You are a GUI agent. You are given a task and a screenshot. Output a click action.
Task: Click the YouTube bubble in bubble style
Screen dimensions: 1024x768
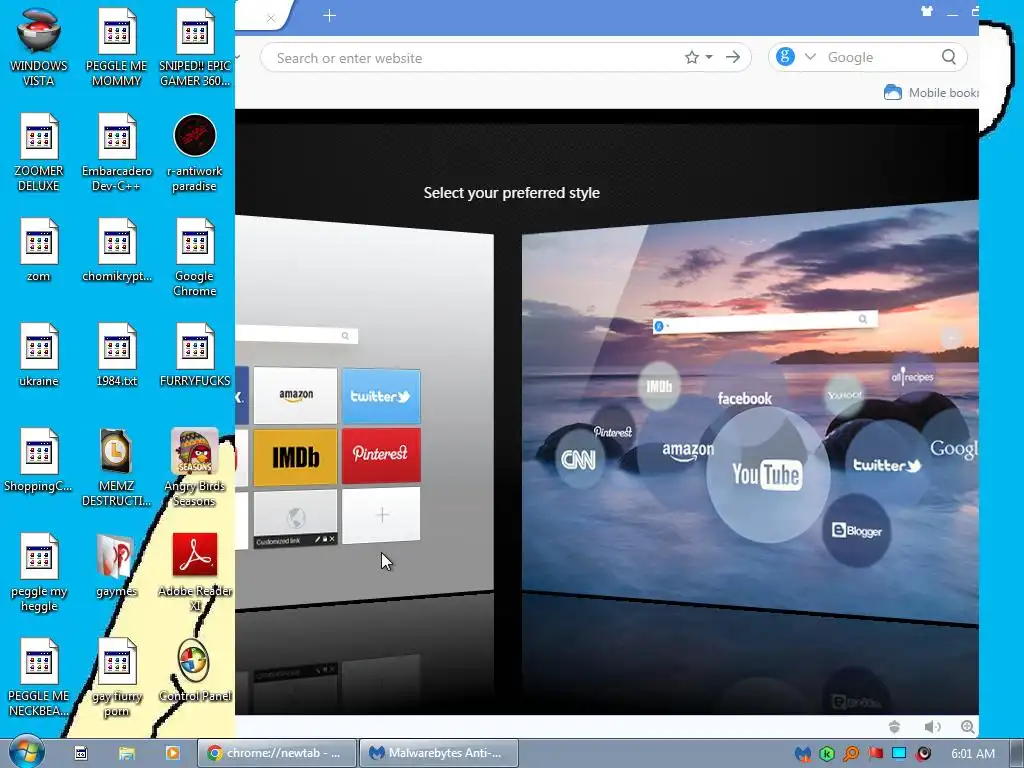[767, 475]
